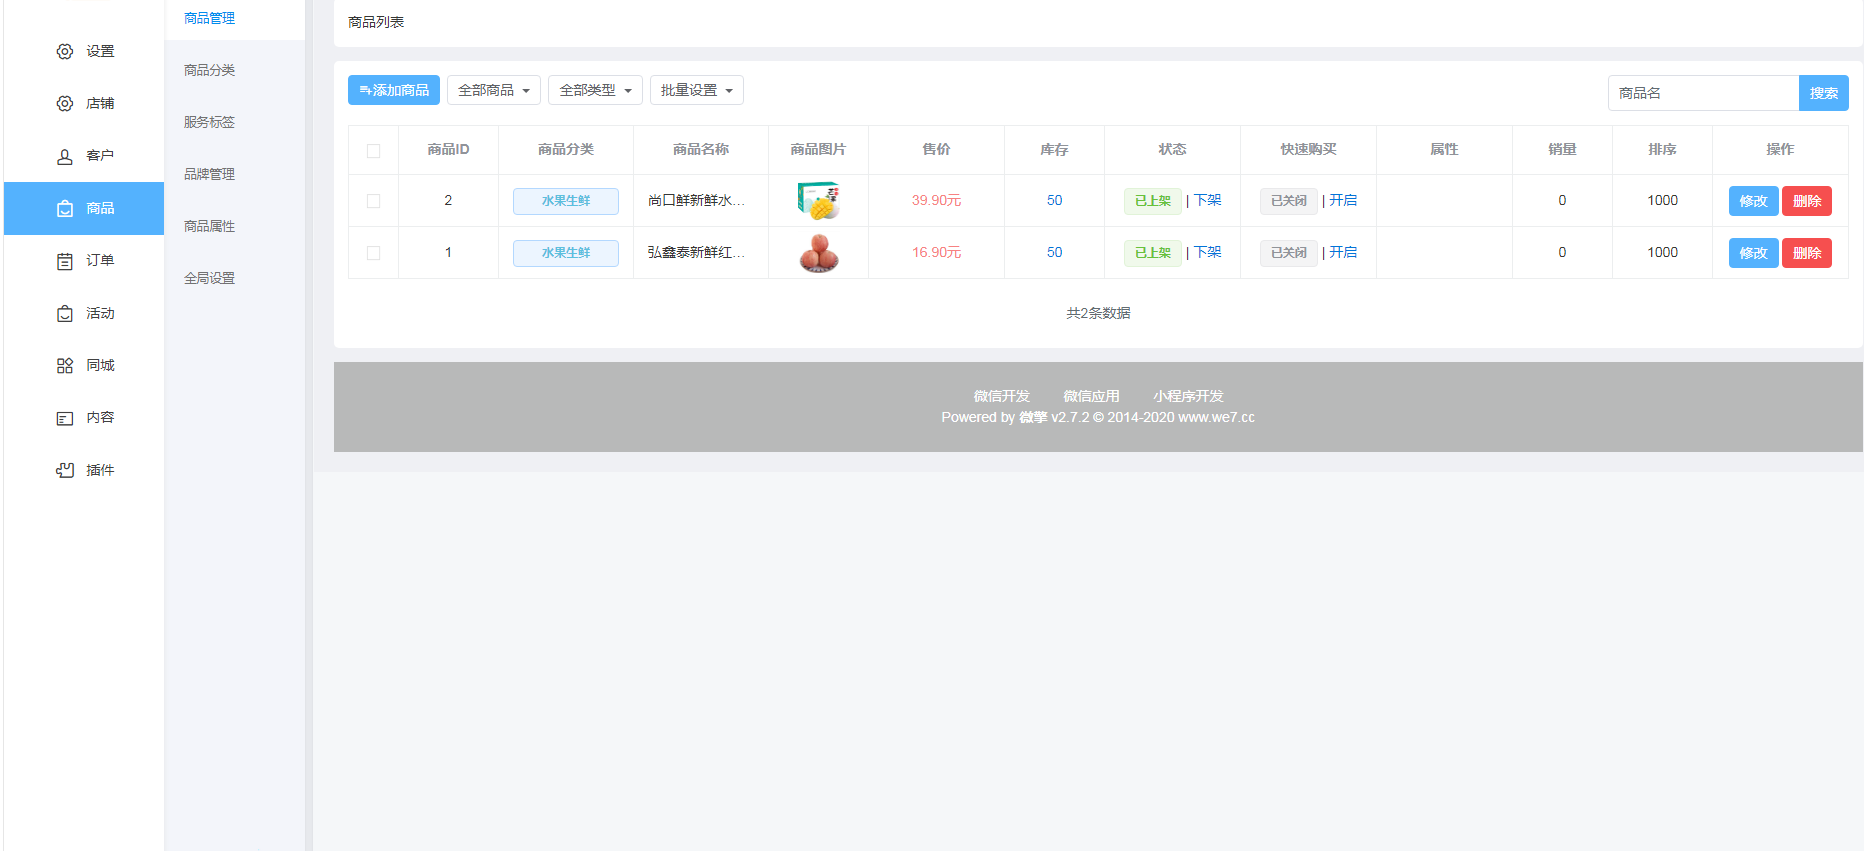1864x851 pixels.
Task: Click the 商品 bag icon in sidebar
Action: point(65,208)
